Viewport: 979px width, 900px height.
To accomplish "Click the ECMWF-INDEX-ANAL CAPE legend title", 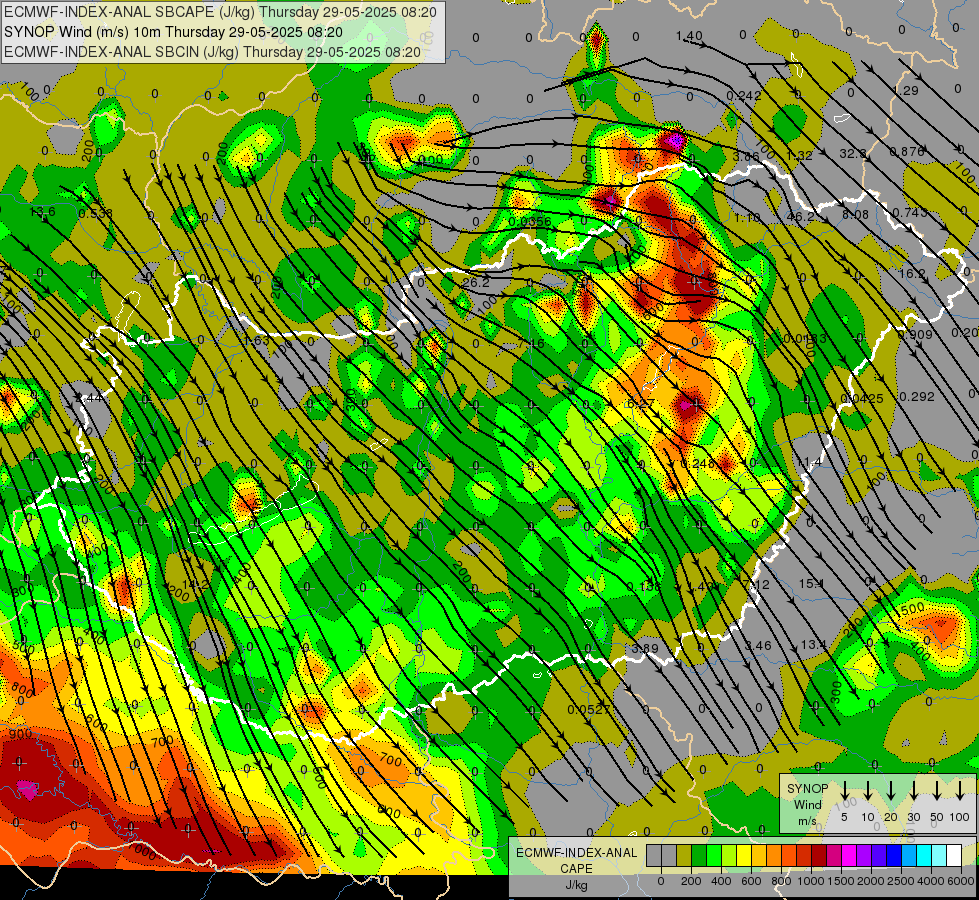I will point(576,869).
